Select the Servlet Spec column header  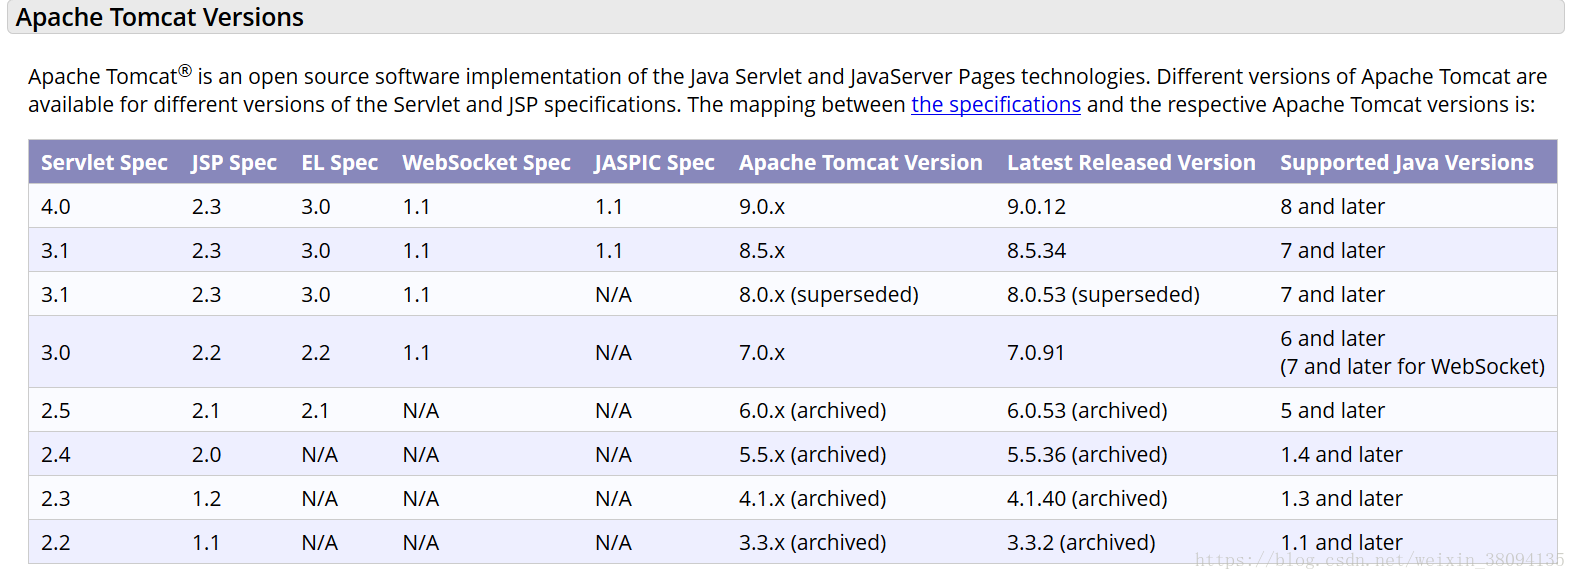[x=104, y=163]
